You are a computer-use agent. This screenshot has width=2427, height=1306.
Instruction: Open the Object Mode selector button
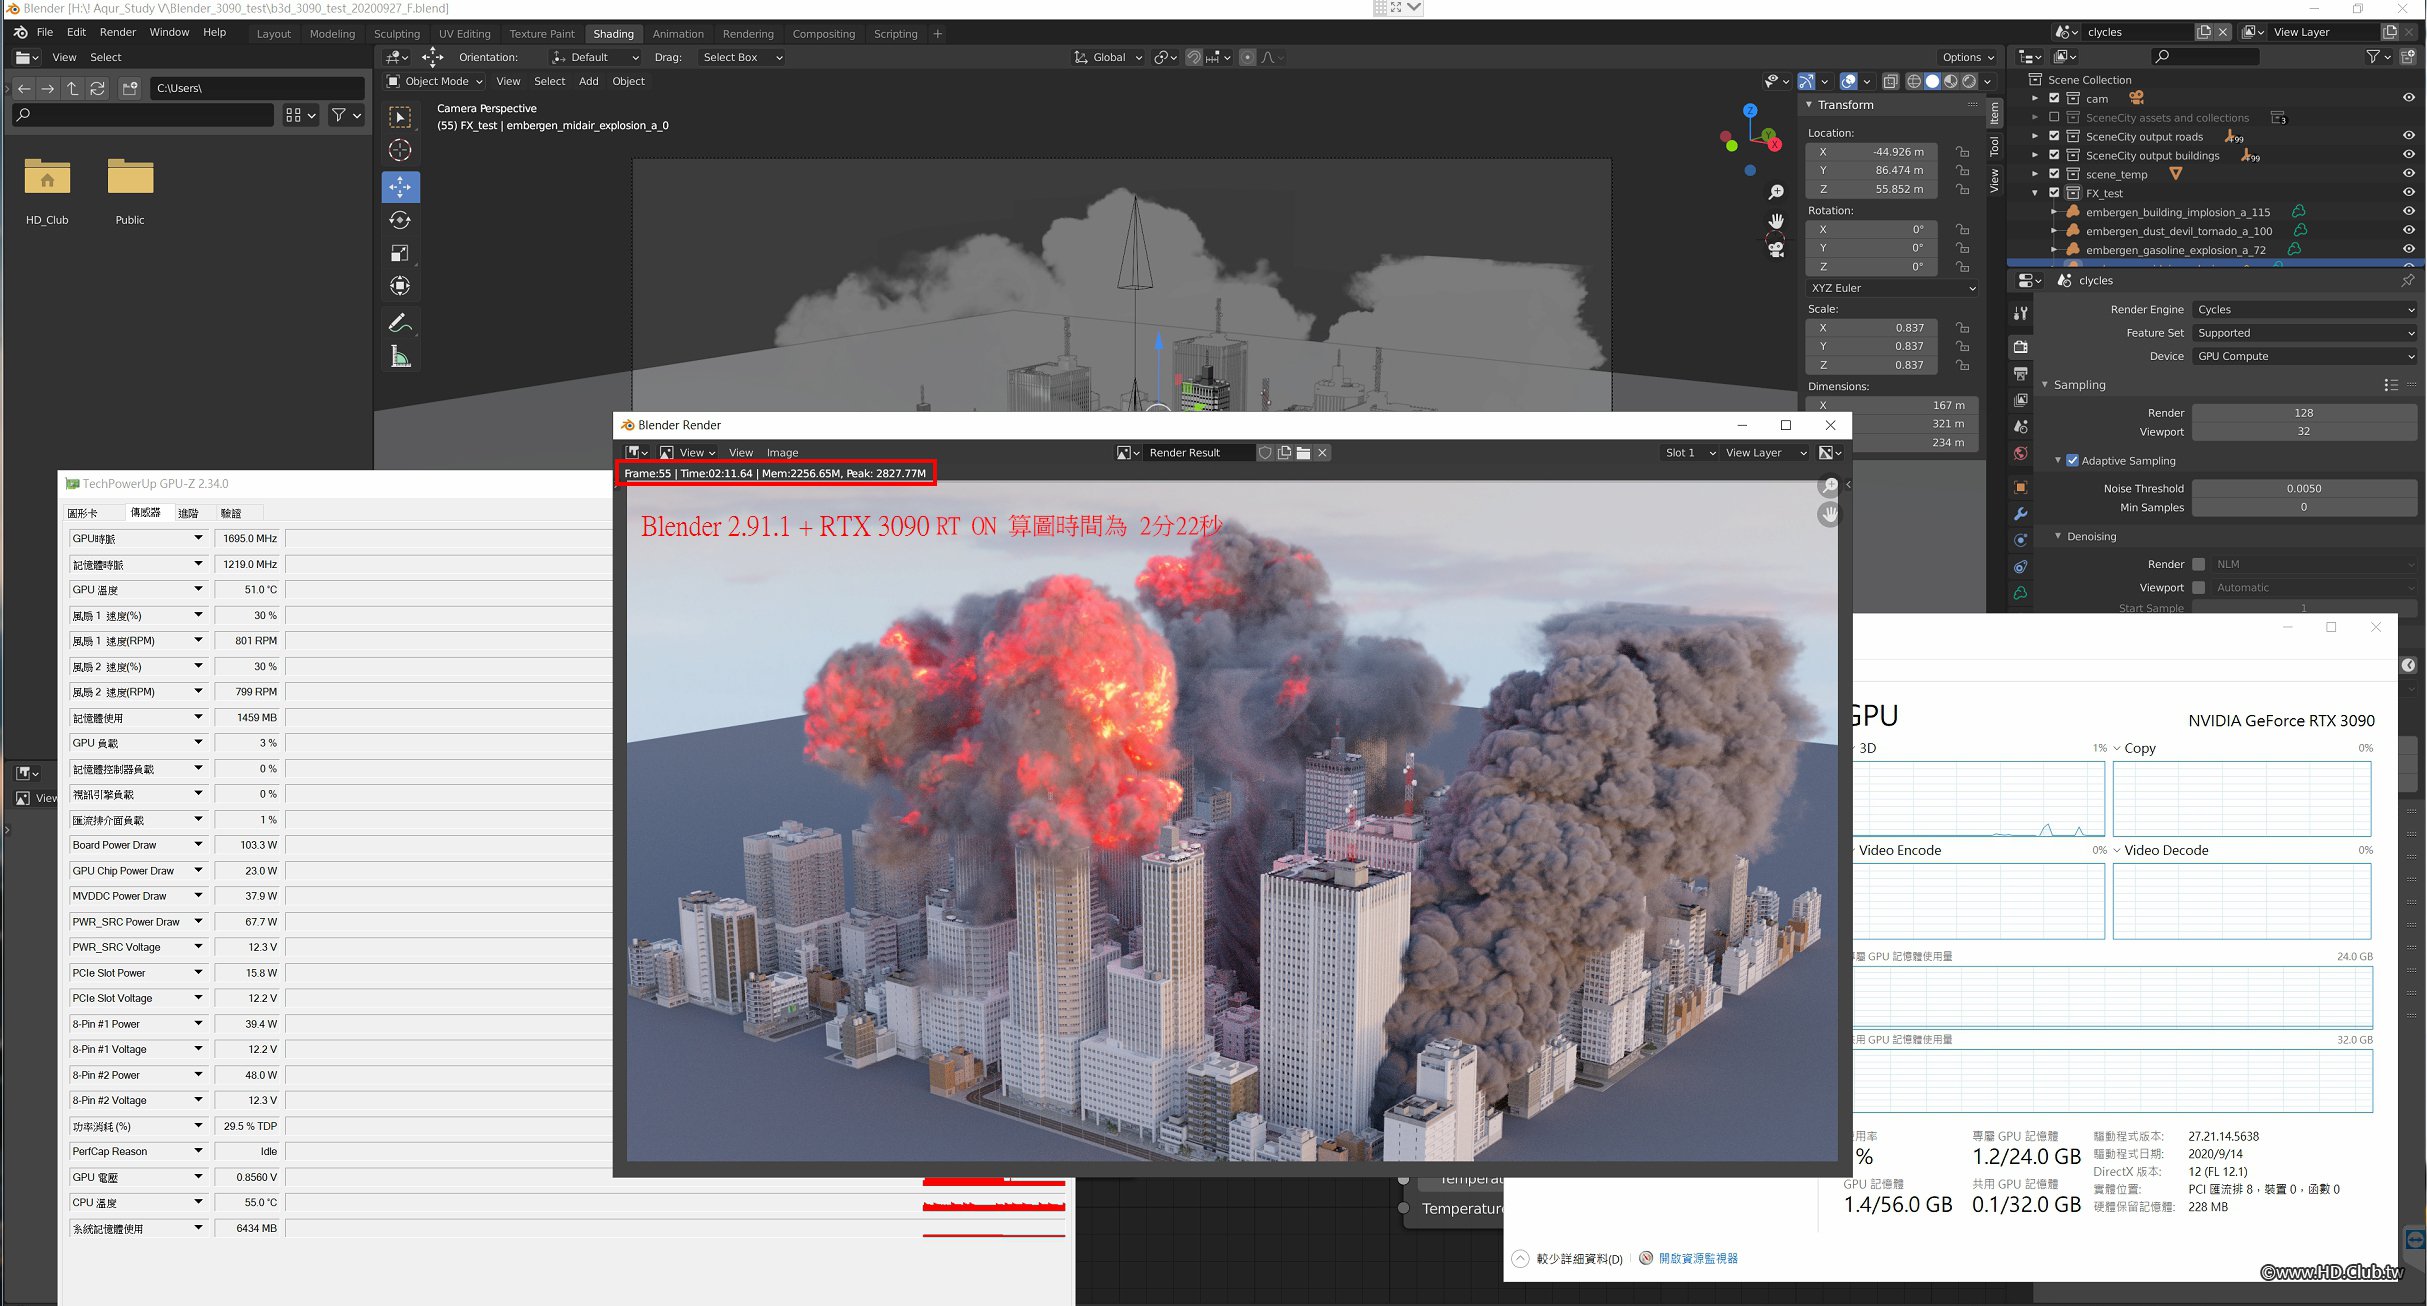[x=436, y=81]
